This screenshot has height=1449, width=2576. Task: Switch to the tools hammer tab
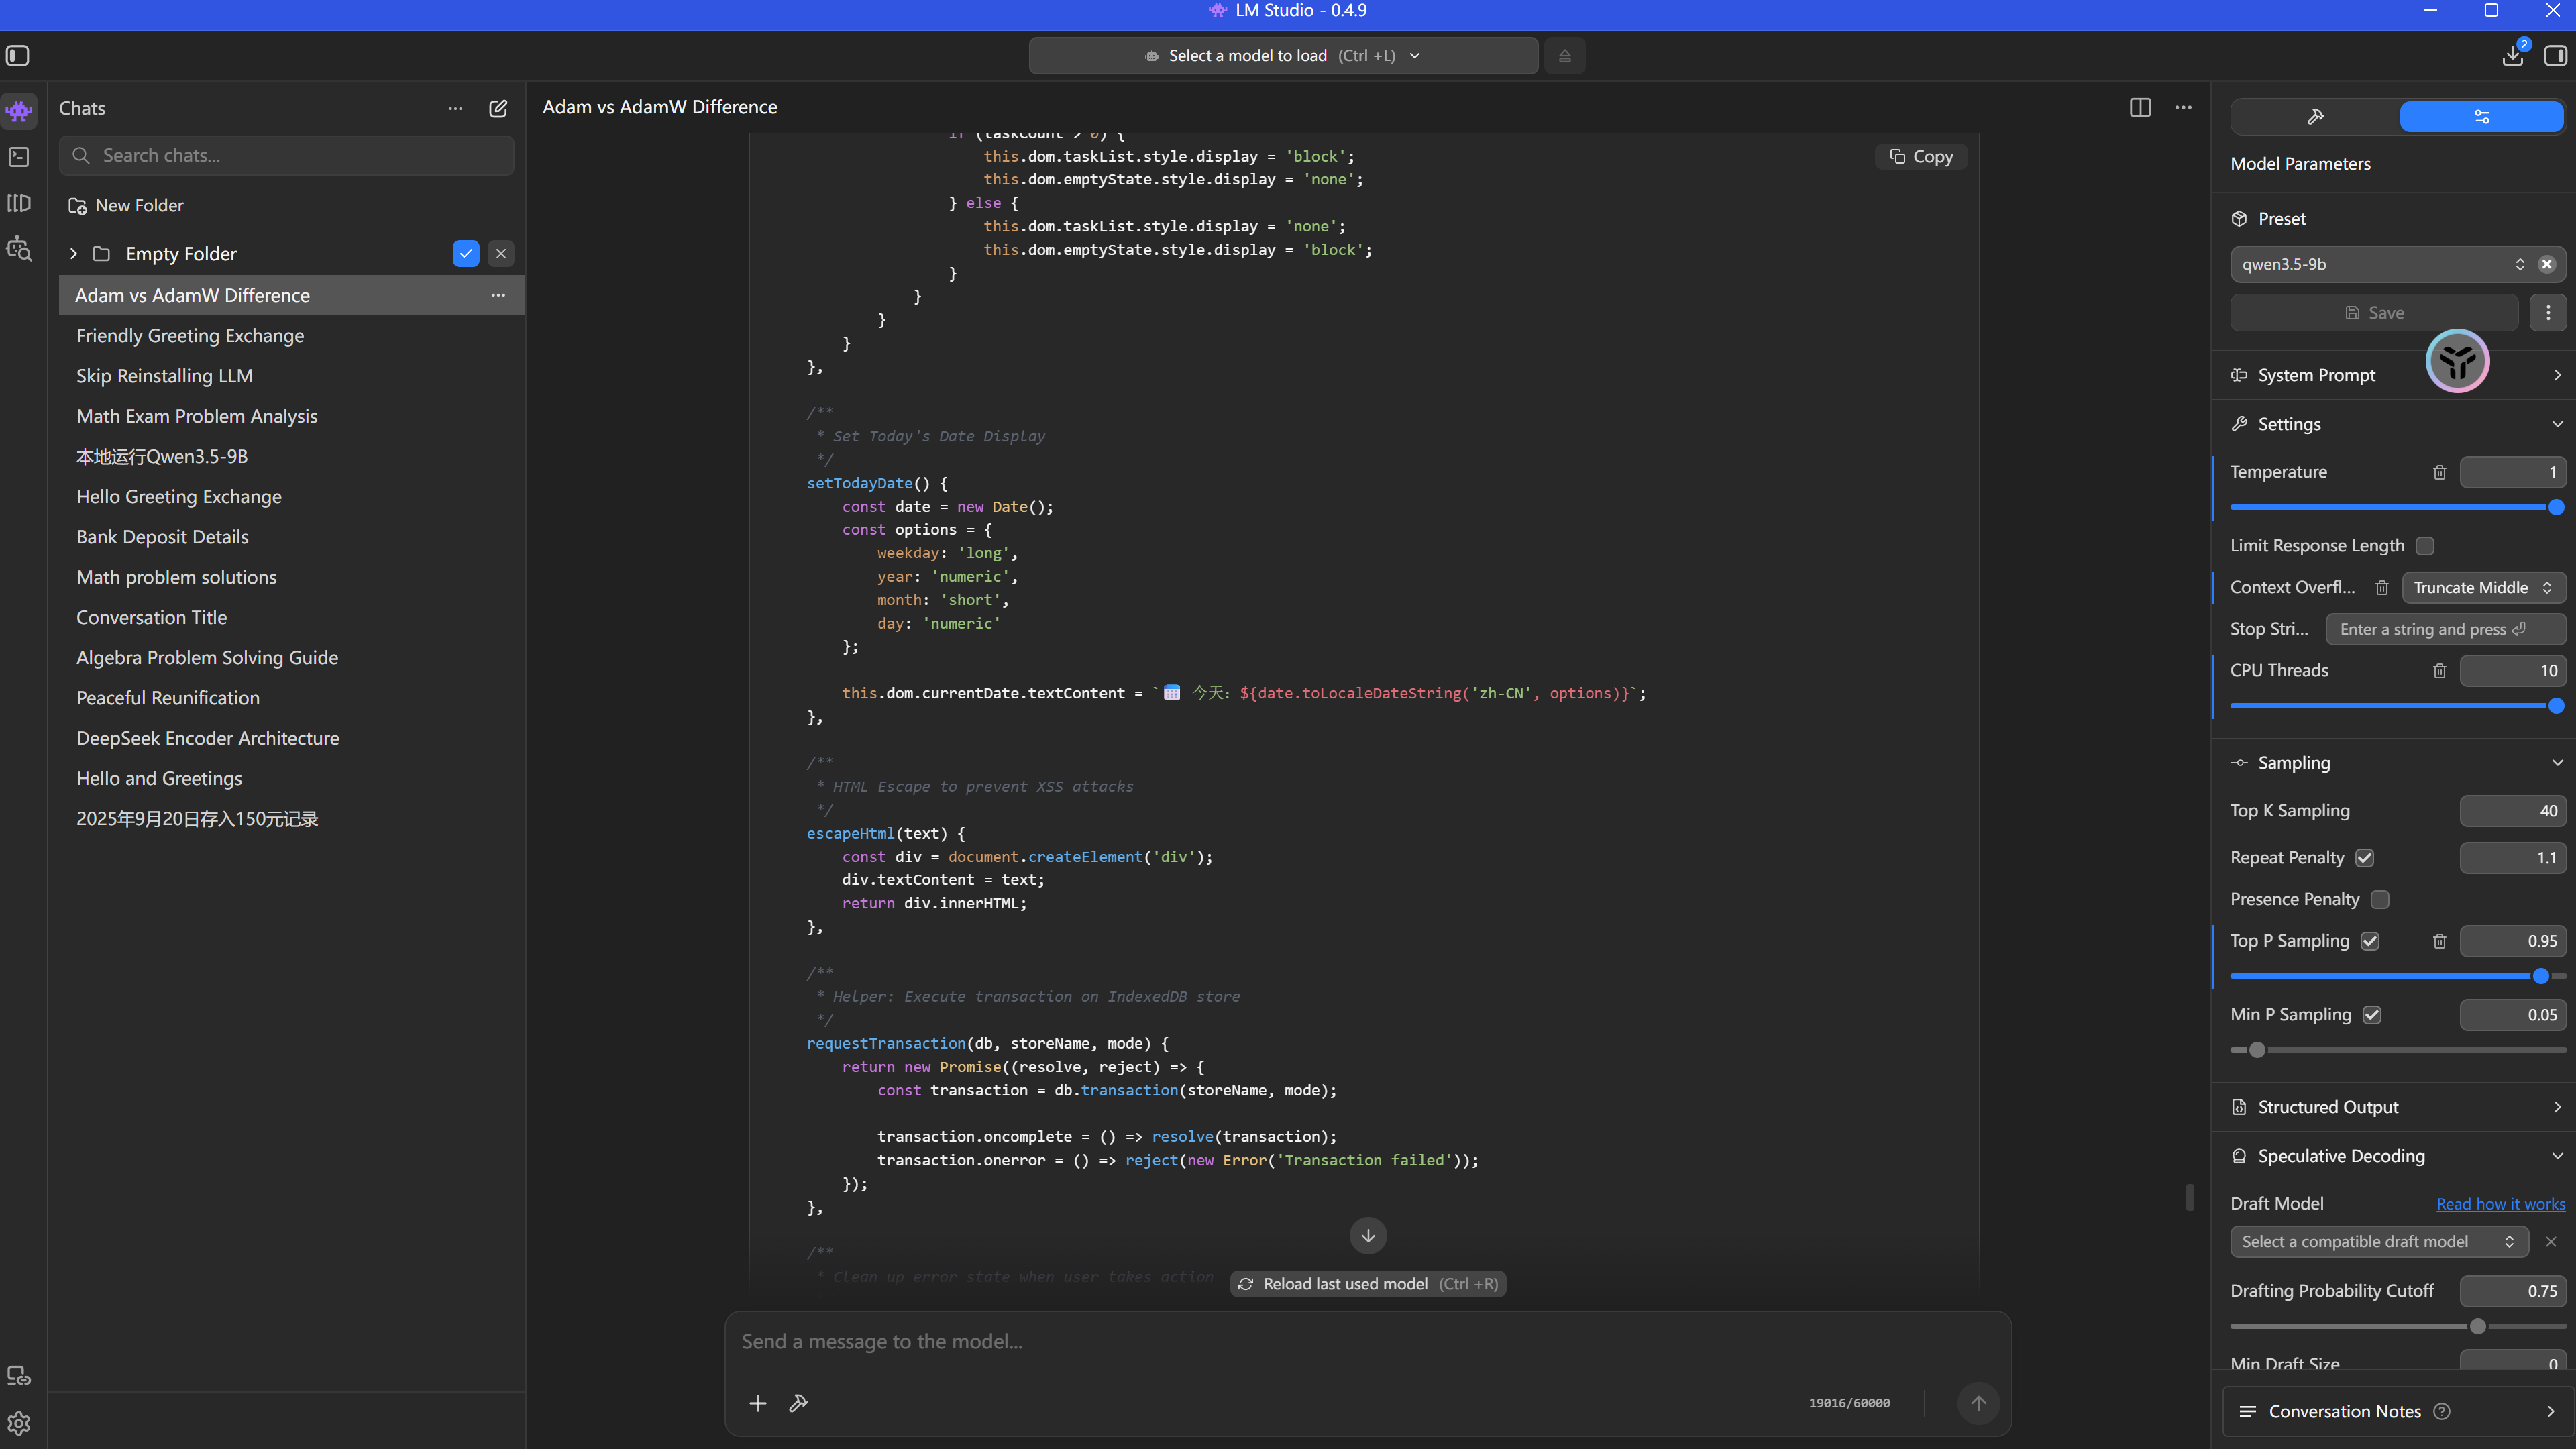[x=2315, y=116]
